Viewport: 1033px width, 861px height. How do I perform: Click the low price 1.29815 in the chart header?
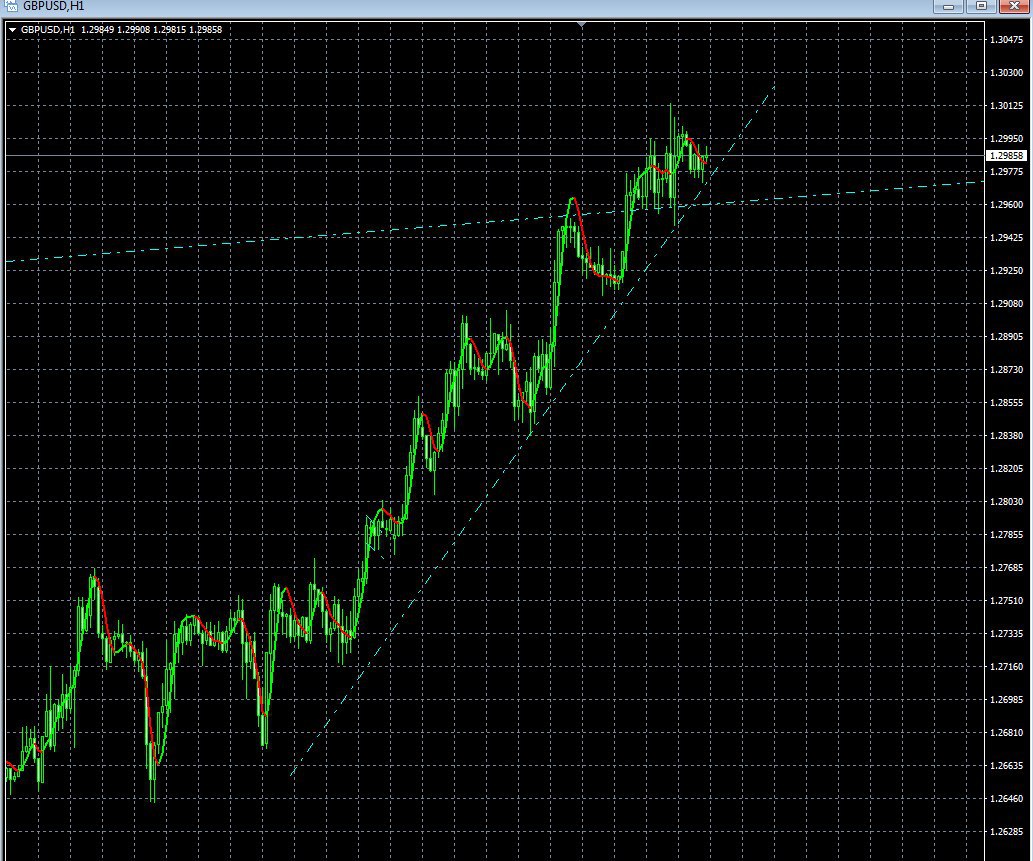tap(169, 30)
